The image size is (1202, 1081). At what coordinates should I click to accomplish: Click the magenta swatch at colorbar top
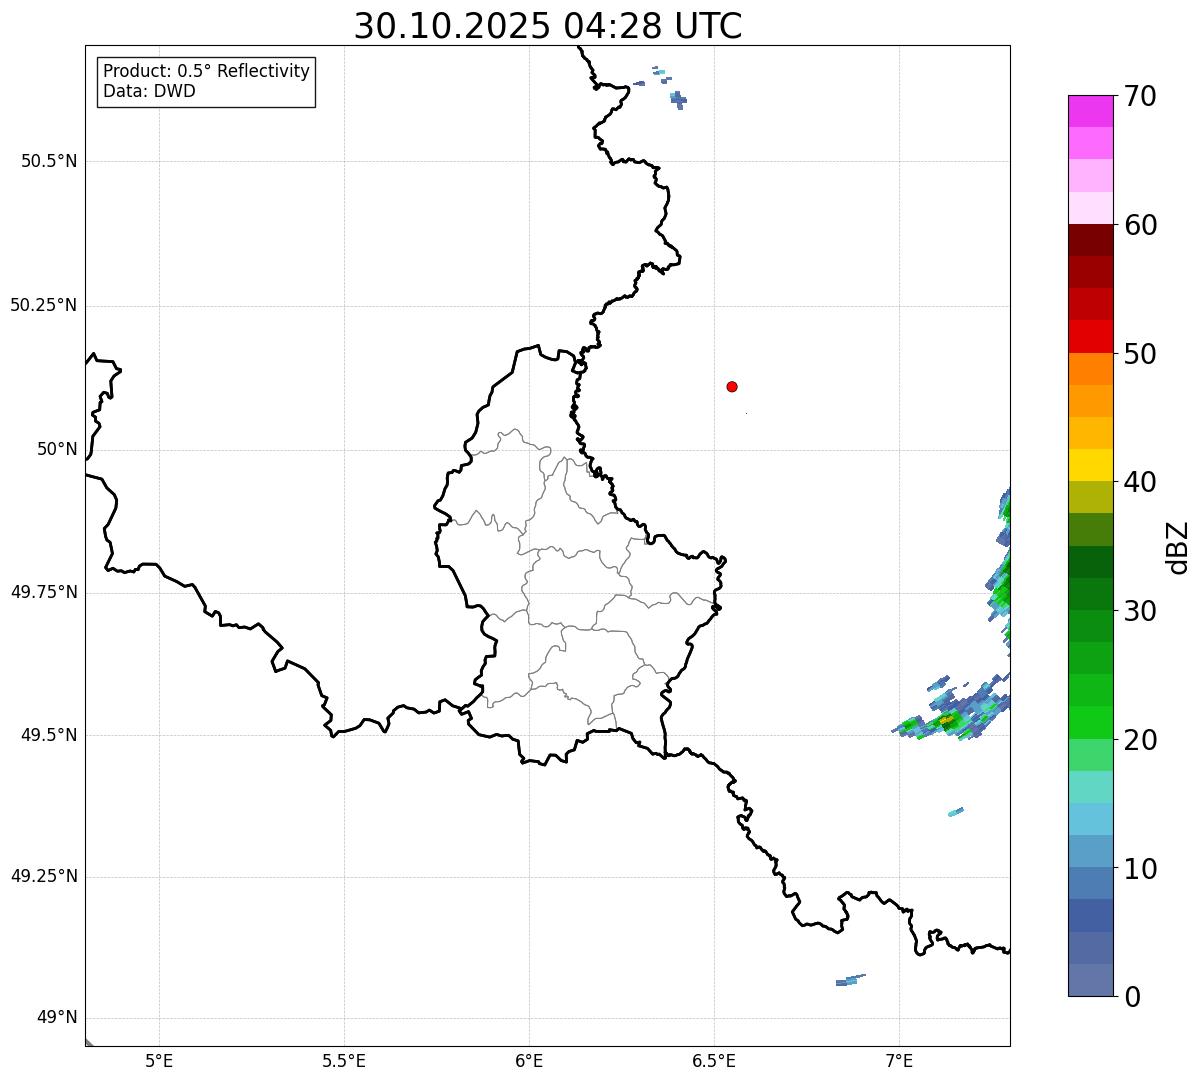(1091, 111)
